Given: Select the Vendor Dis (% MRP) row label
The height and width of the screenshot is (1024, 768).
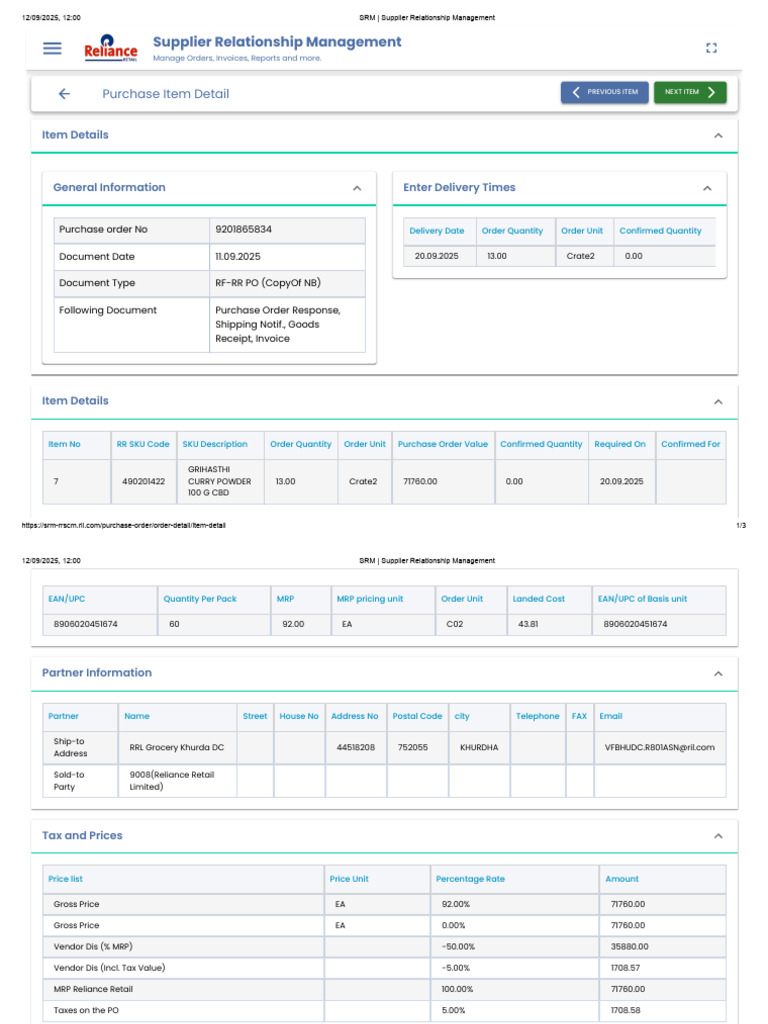Looking at the screenshot, I should (93, 946).
